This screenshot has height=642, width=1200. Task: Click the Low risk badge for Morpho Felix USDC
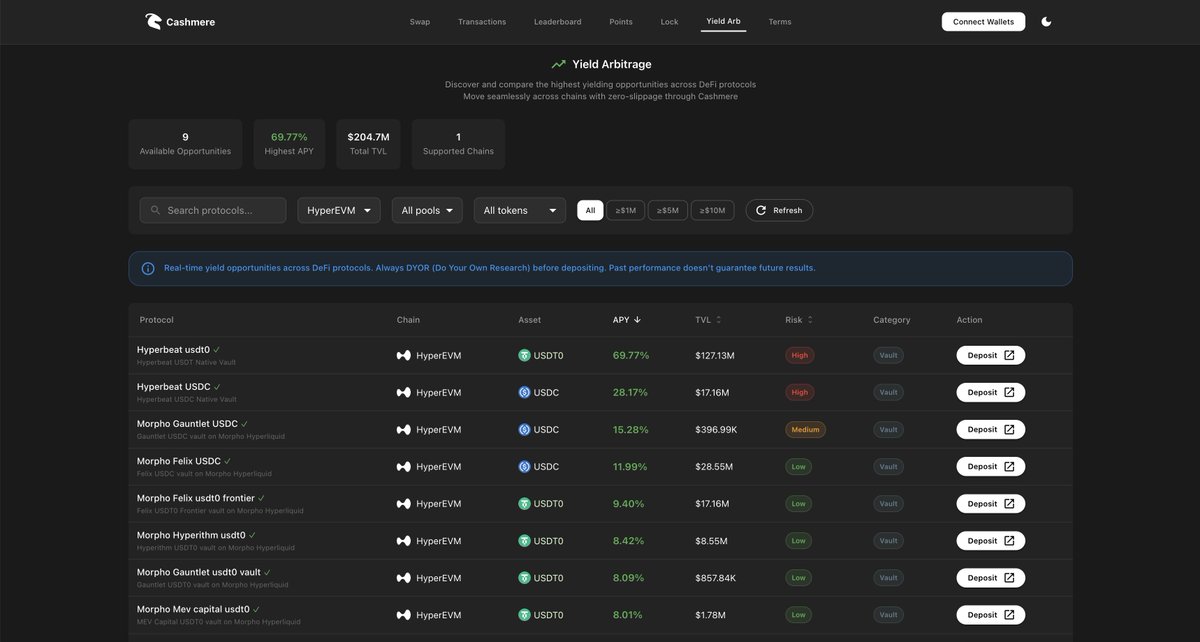(x=798, y=467)
